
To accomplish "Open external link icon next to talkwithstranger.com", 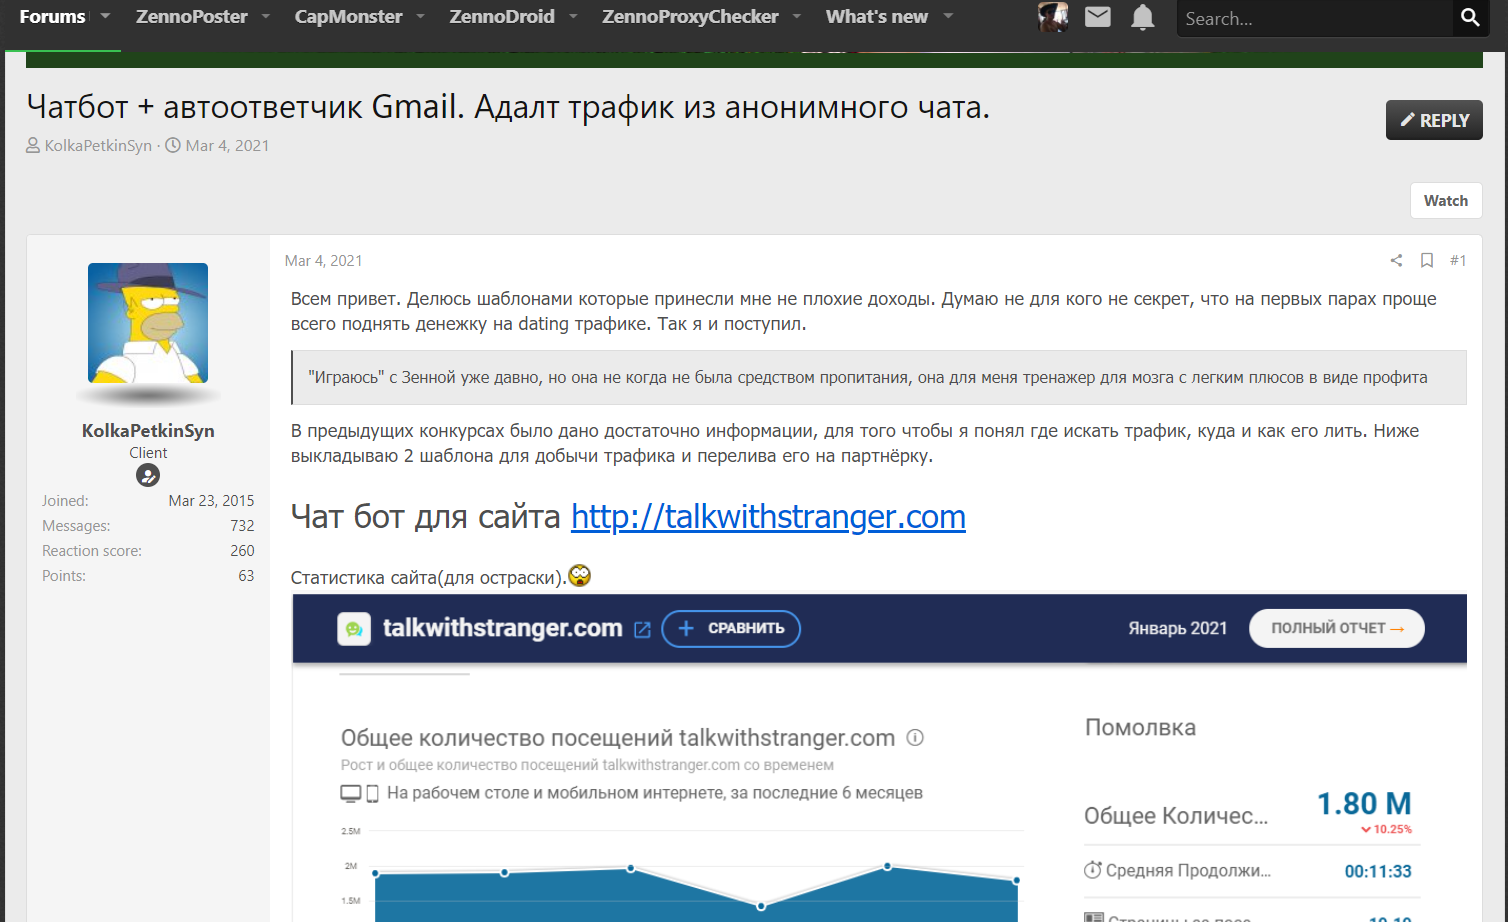I will 642,629.
